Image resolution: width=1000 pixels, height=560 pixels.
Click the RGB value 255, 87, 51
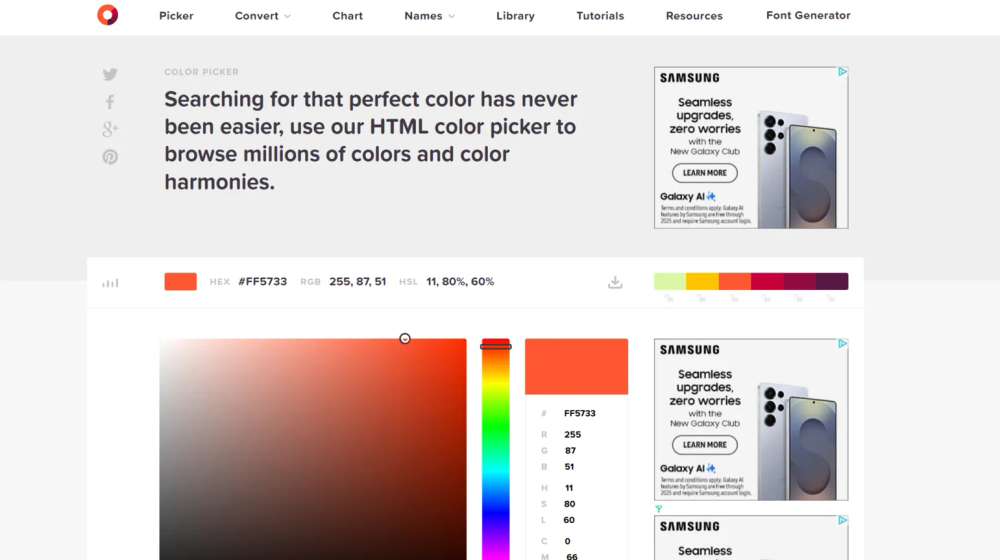point(358,281)
